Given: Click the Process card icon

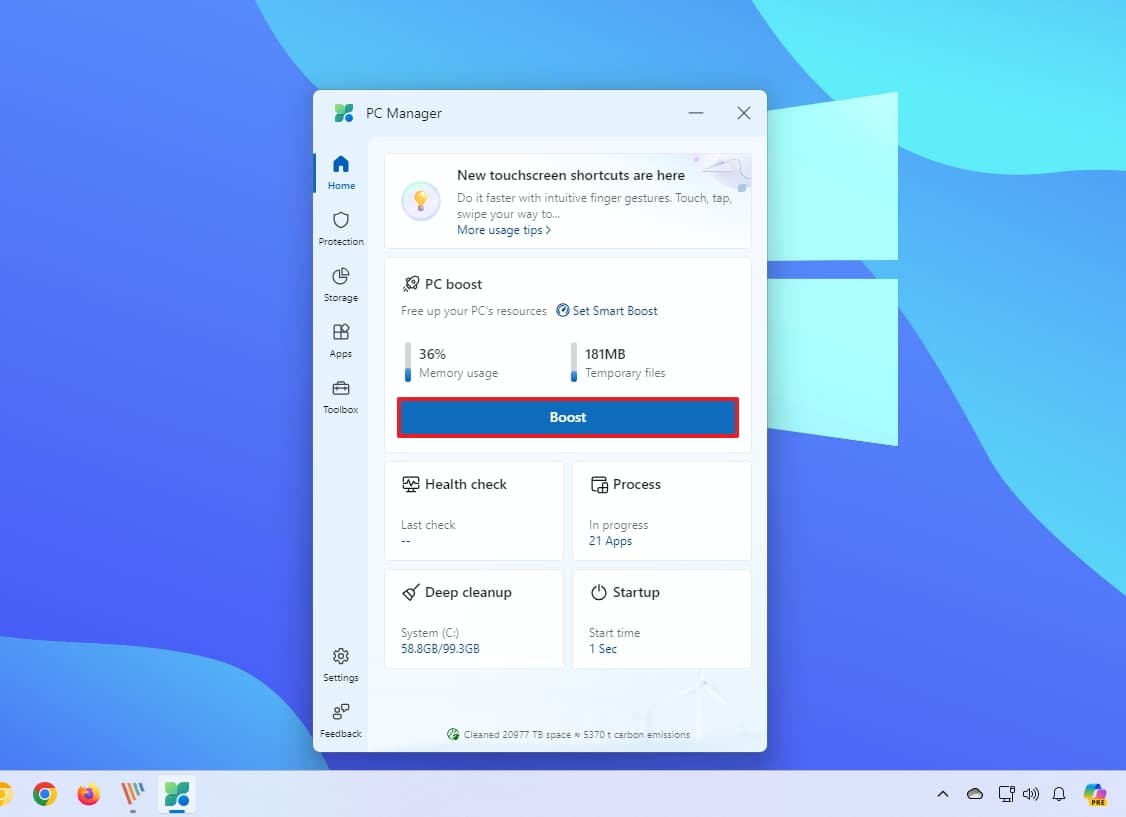Looking at the screenshot, I should click(x=600, y=484).
